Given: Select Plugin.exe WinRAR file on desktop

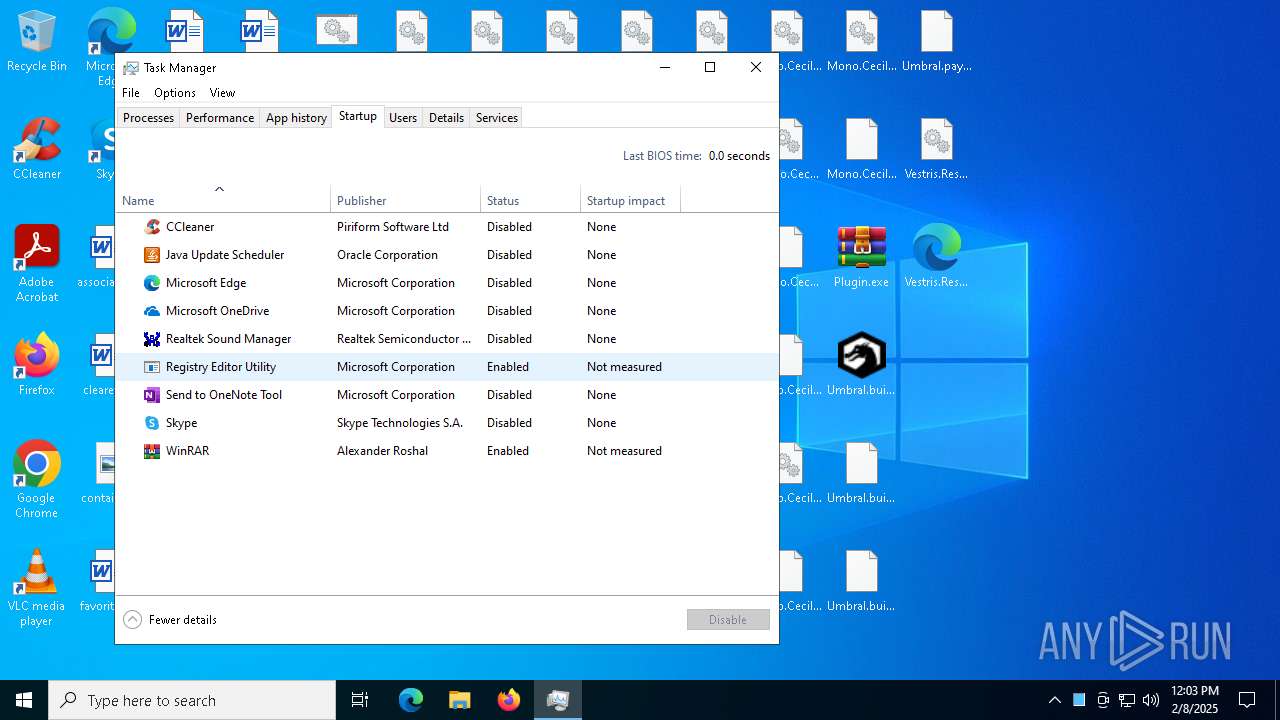Looking at the screenshot, I should coord(862,258).
